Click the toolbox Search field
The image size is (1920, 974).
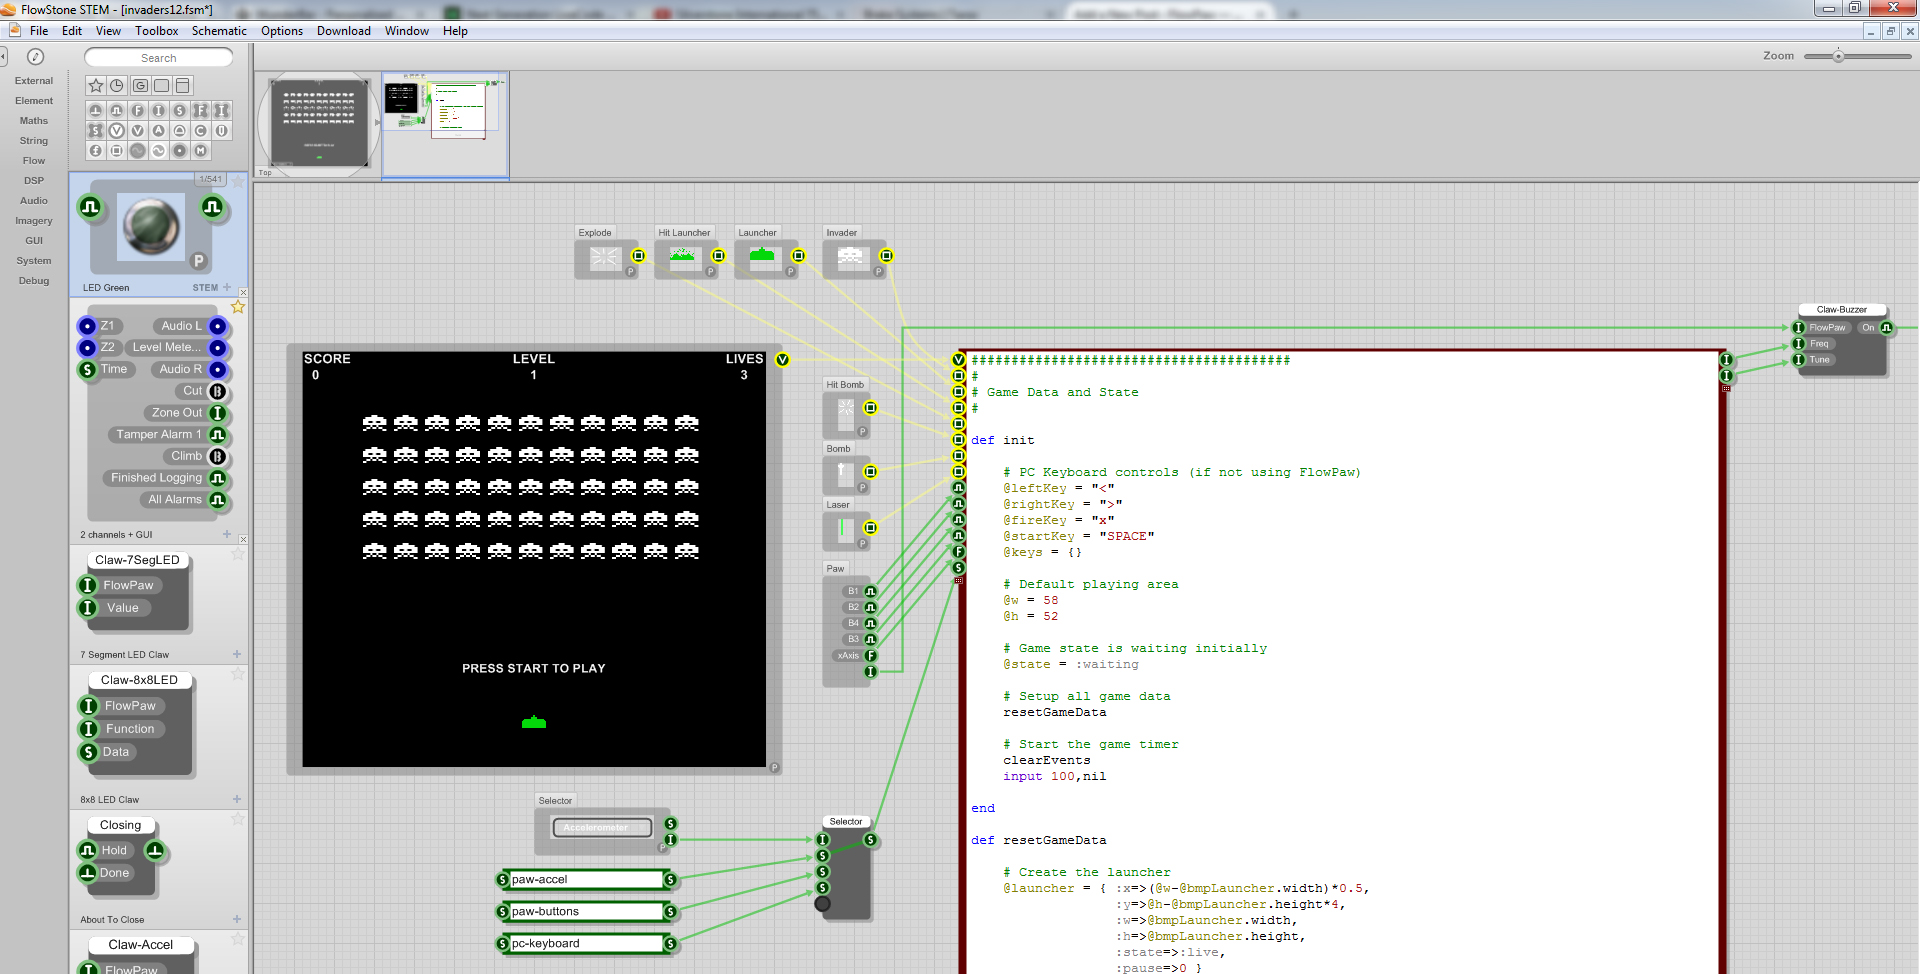pos(158,58)
